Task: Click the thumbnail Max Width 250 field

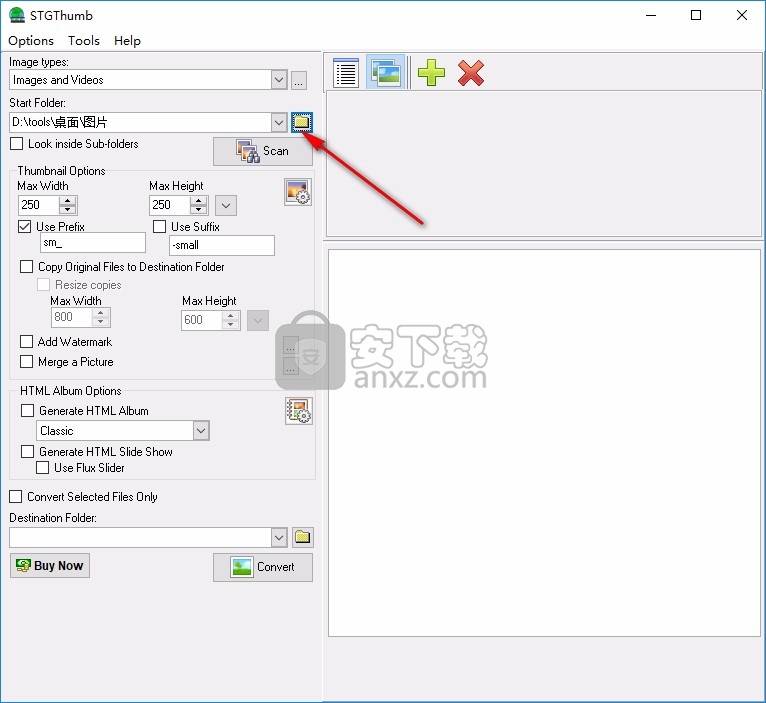Action: pyautogui.click(x=39, y=205)
